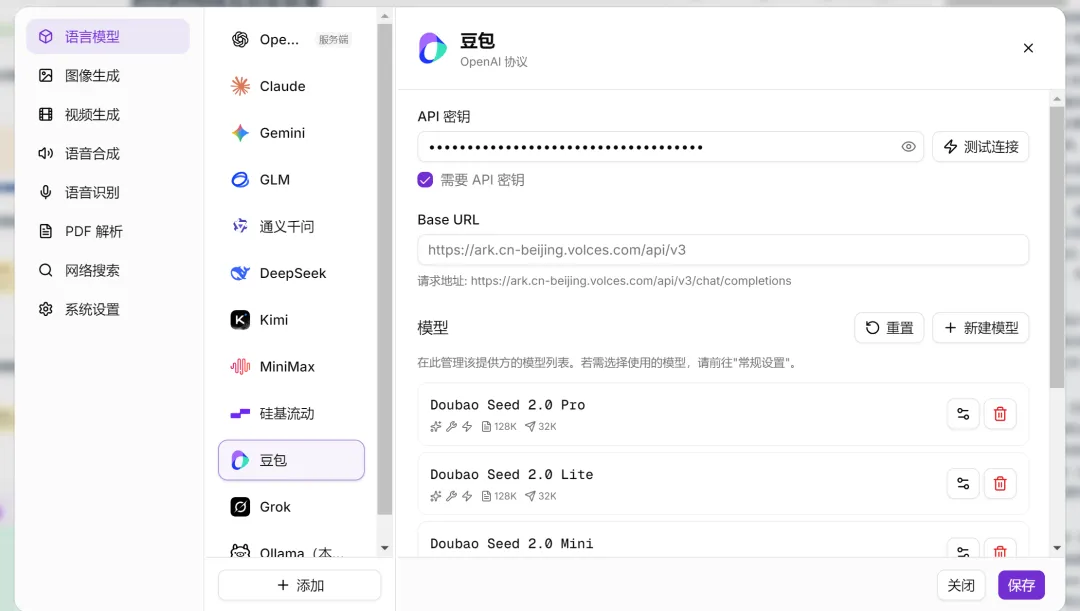This screenshot has height=611, width=1080.
Task: Click the settings panel scroll-up arrow
Action: click(x=1057, y=99)
